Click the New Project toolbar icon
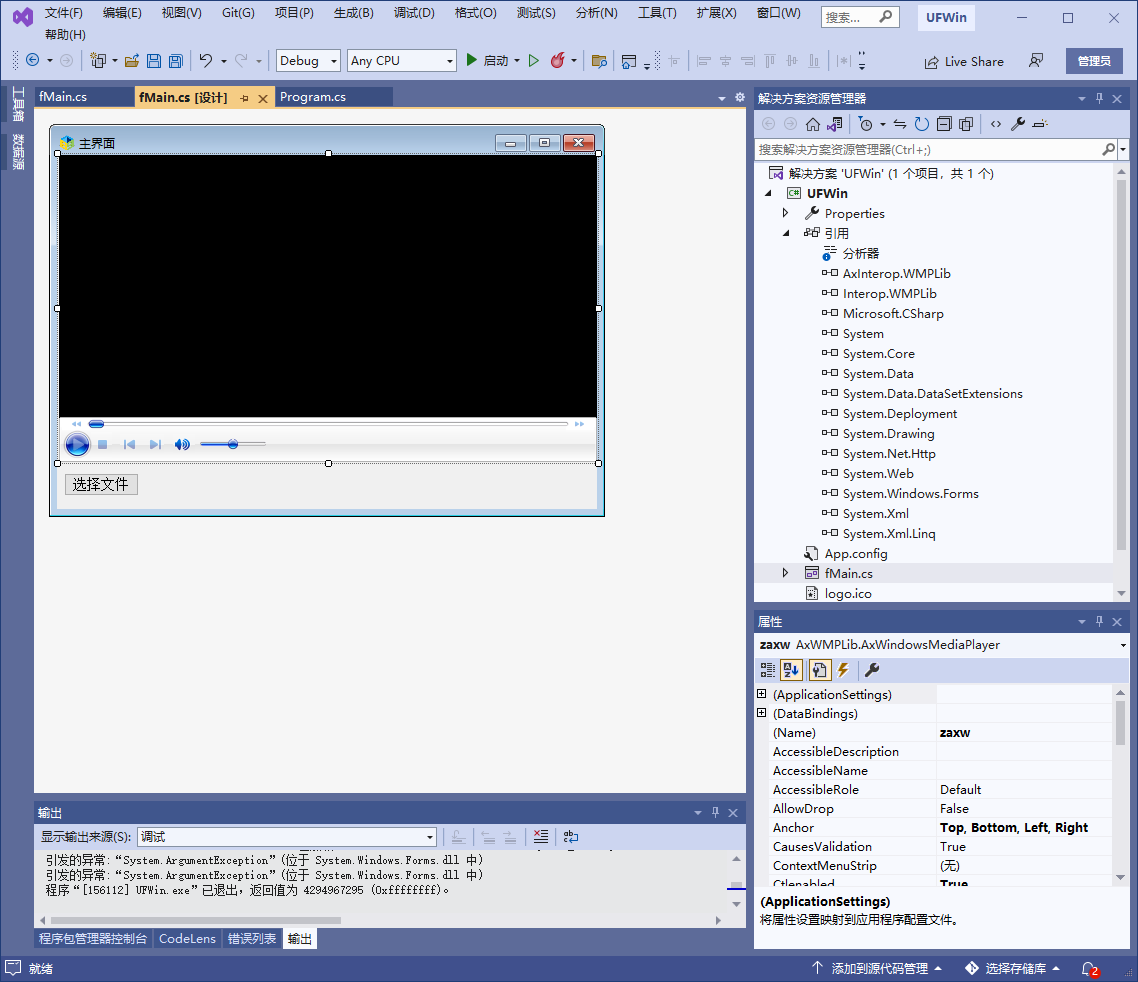Screen dimensions: 1138x982 [98, 61]
